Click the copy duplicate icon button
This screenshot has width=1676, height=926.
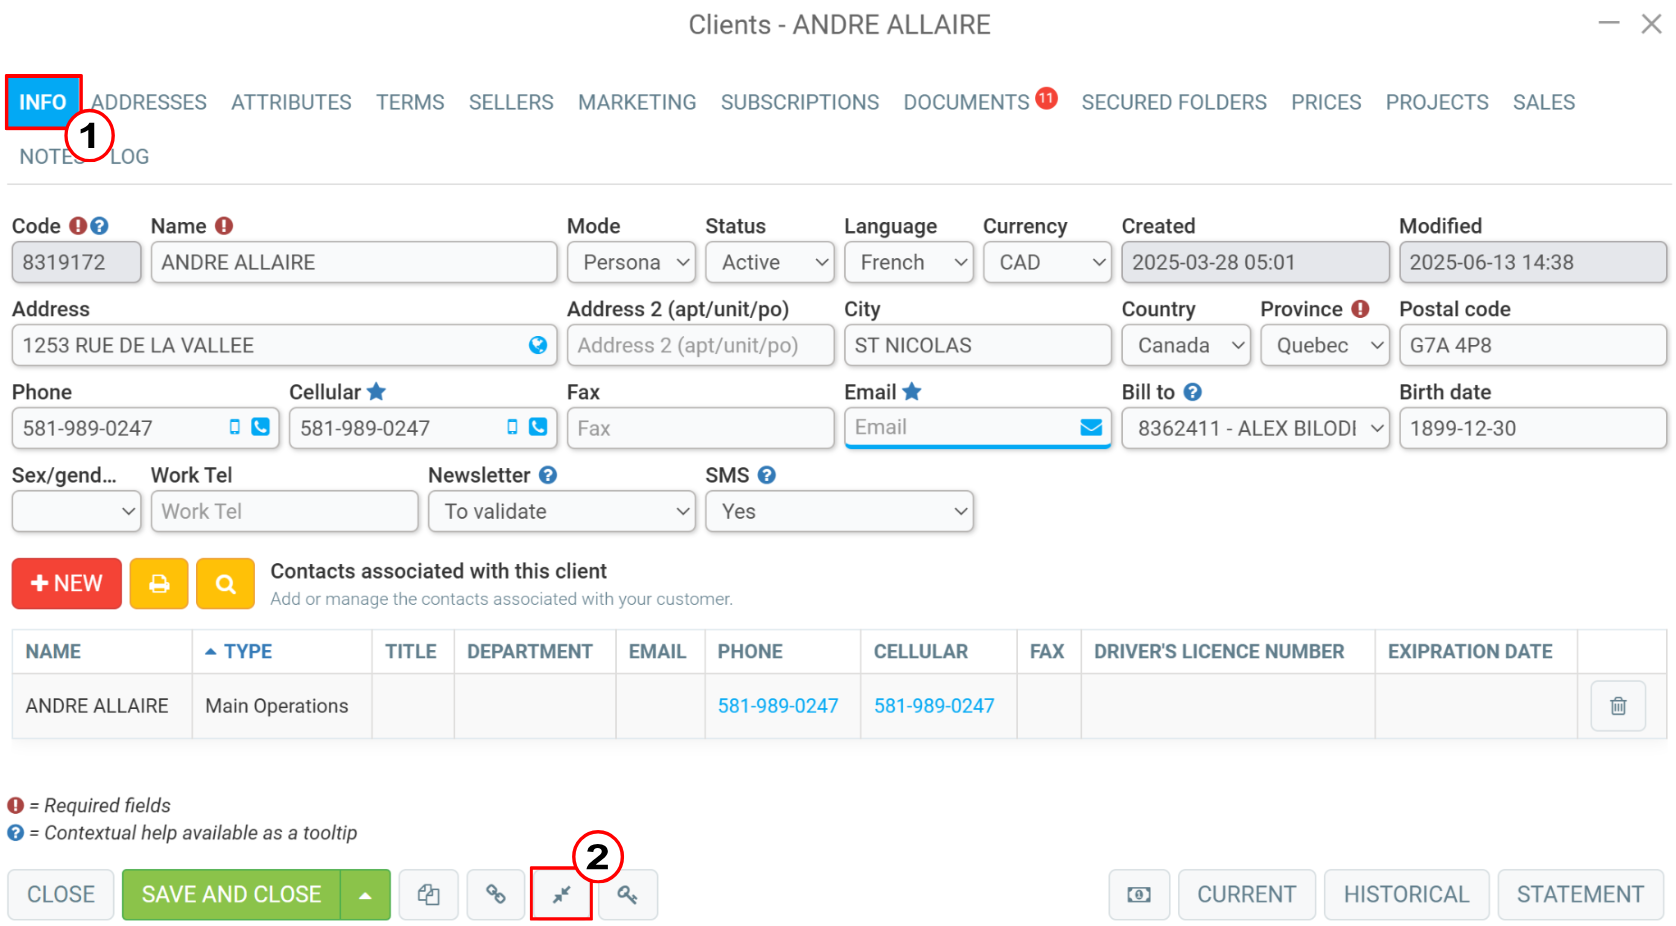click(429, 894)
